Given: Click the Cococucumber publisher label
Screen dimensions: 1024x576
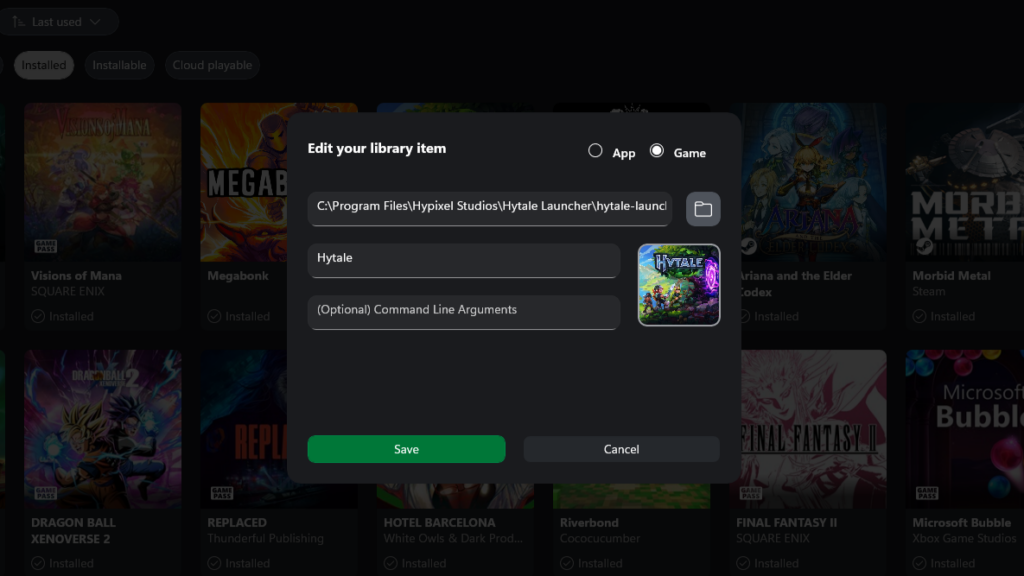Looking at the screenshot, I should click(600, 539).
